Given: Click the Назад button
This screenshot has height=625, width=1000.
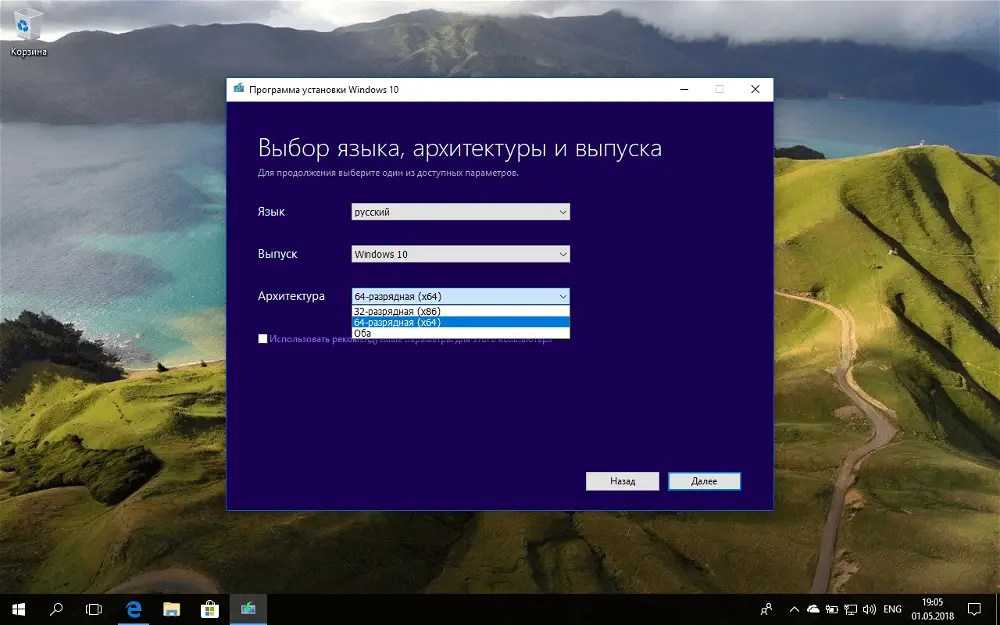Looking at the screenshot, I should click(x=622, y=482).
